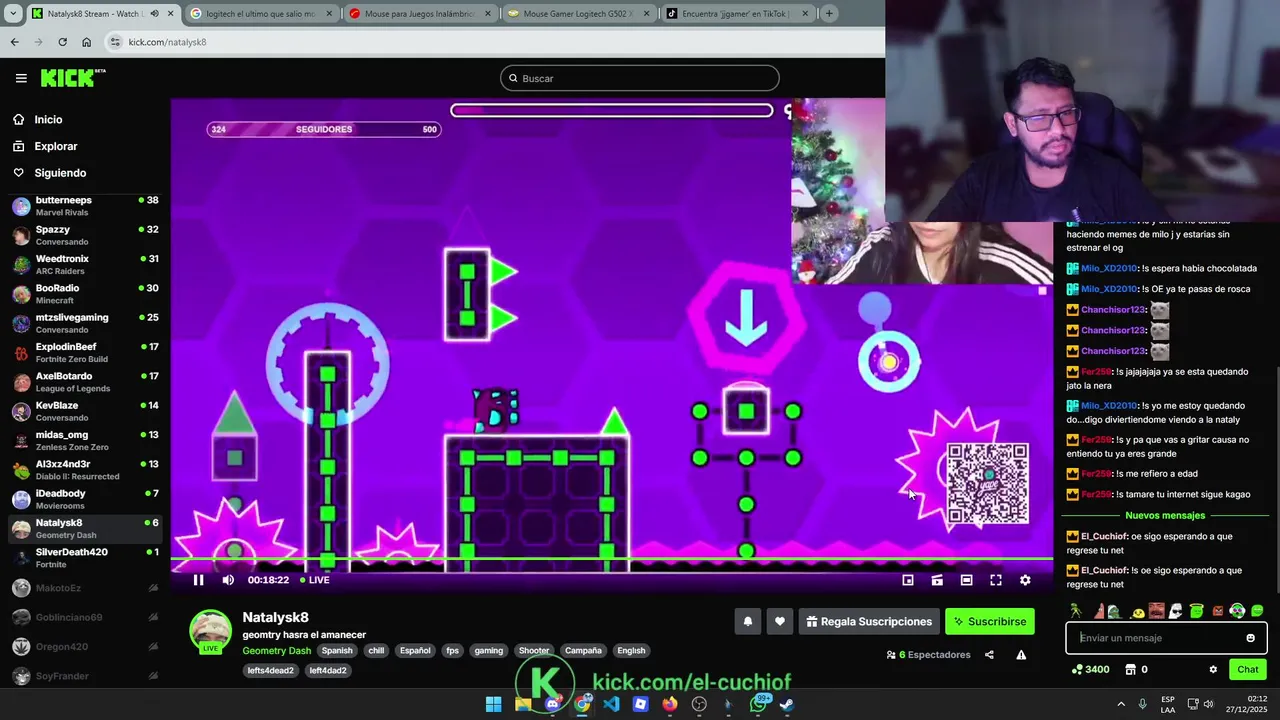Click the Enviar un mensaje field
The height and width of the screenshot is (720, 1280).
[x=1166, y=638]
